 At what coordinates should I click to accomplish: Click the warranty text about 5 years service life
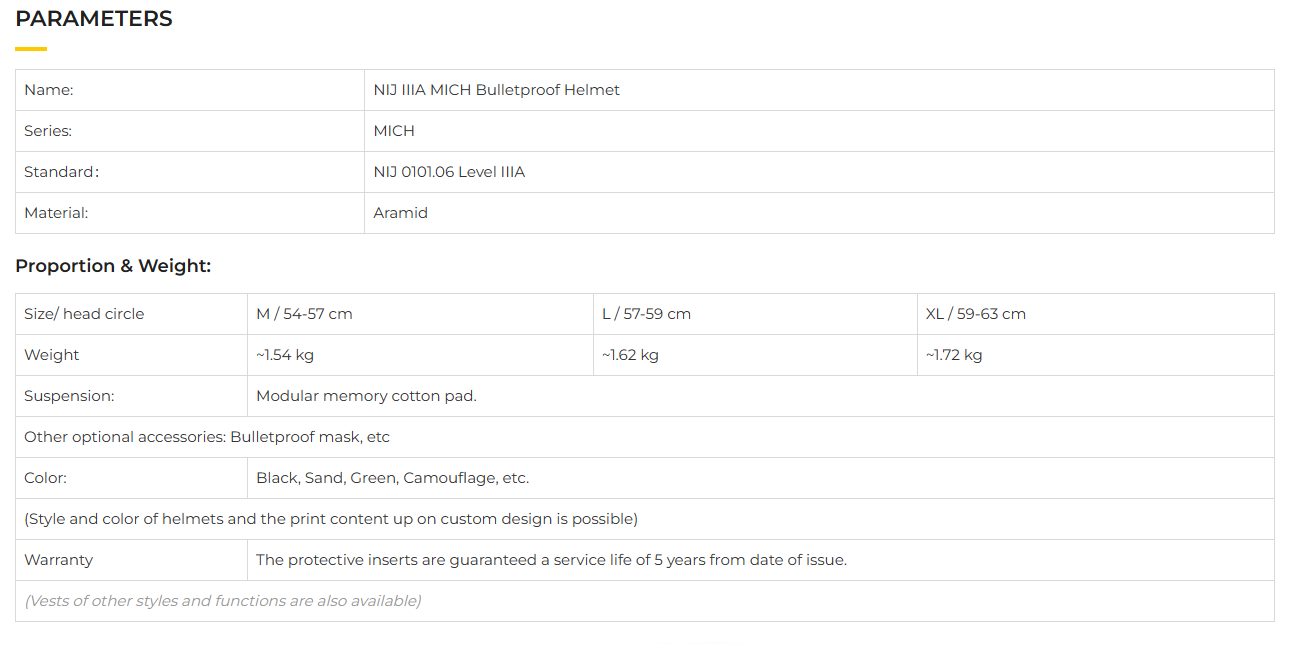point(551,560)
